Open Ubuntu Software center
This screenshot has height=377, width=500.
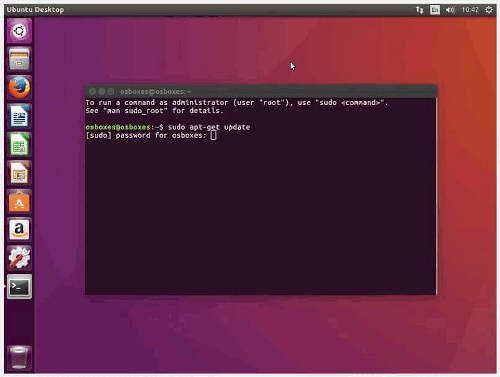tap(19, 201)
